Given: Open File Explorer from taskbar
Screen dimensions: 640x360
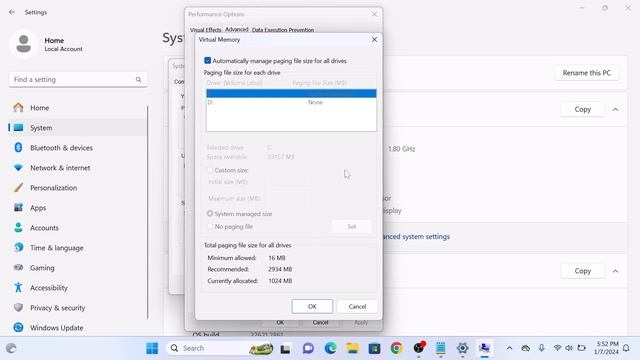Looking at the screenshot, I should (352, 348).
